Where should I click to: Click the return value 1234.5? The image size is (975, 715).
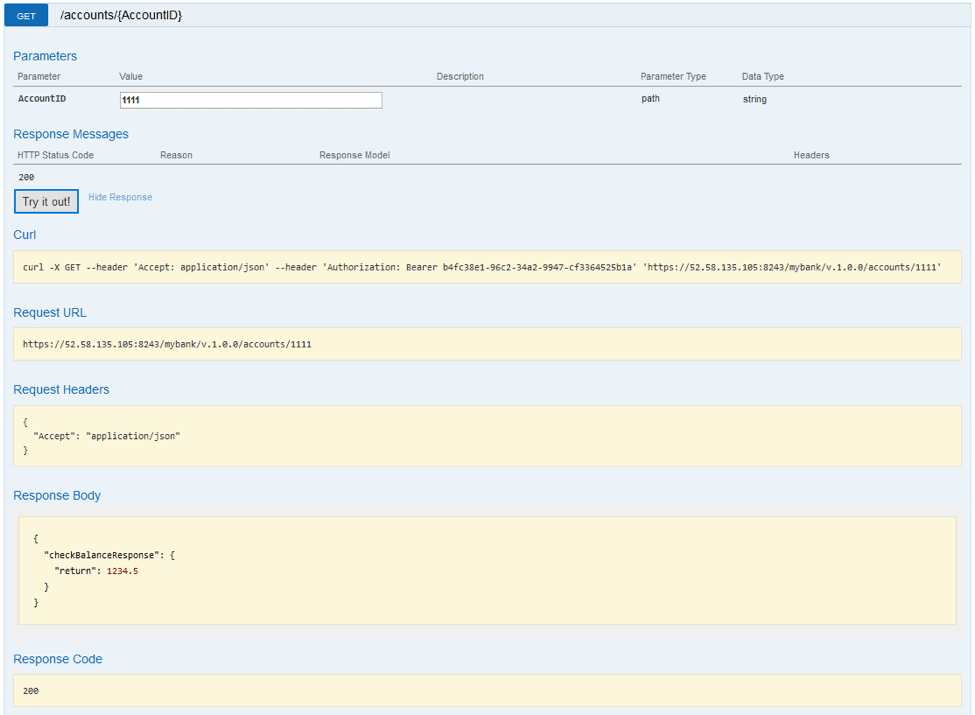point(122,571)
